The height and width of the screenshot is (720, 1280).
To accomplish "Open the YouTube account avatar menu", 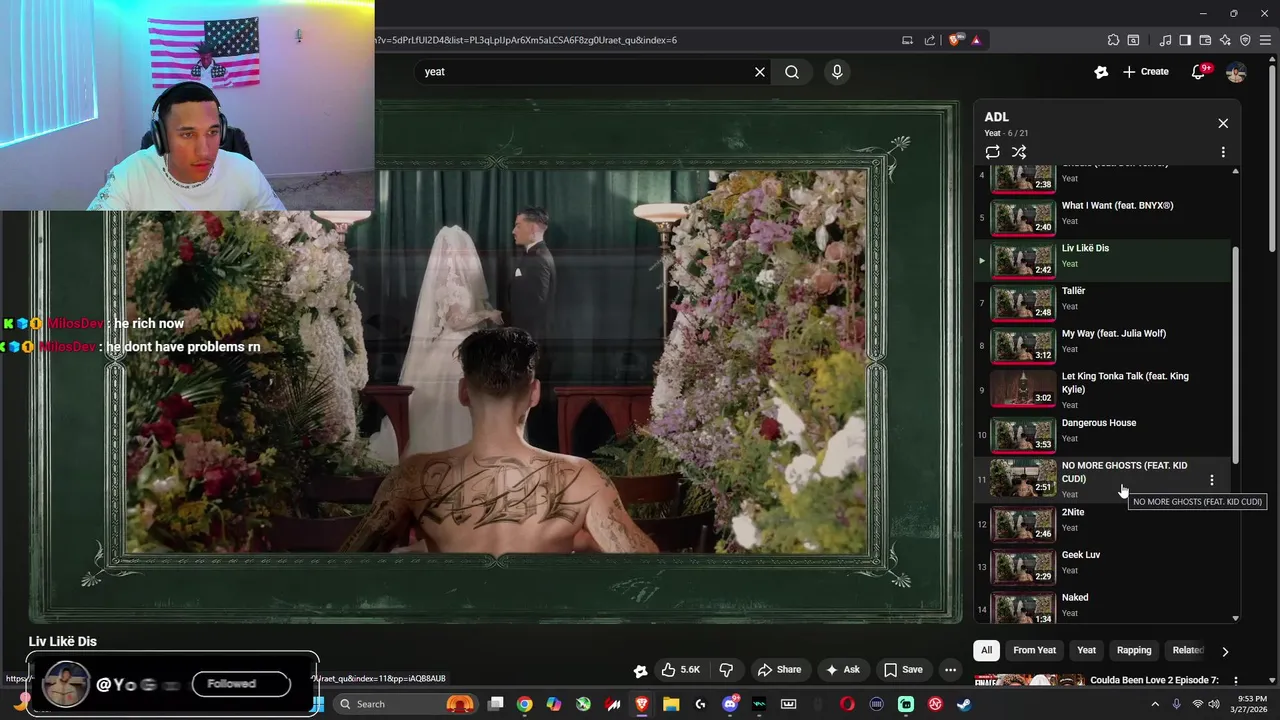I will (x=1236, y=72).
